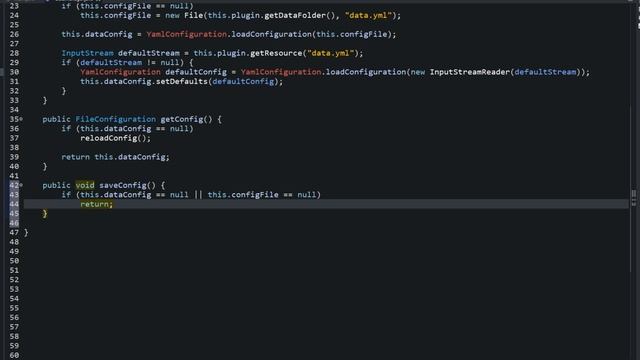Click the highlighted void keyword on line 42
This screenshot has width=640, height=360.
point(85,185)
